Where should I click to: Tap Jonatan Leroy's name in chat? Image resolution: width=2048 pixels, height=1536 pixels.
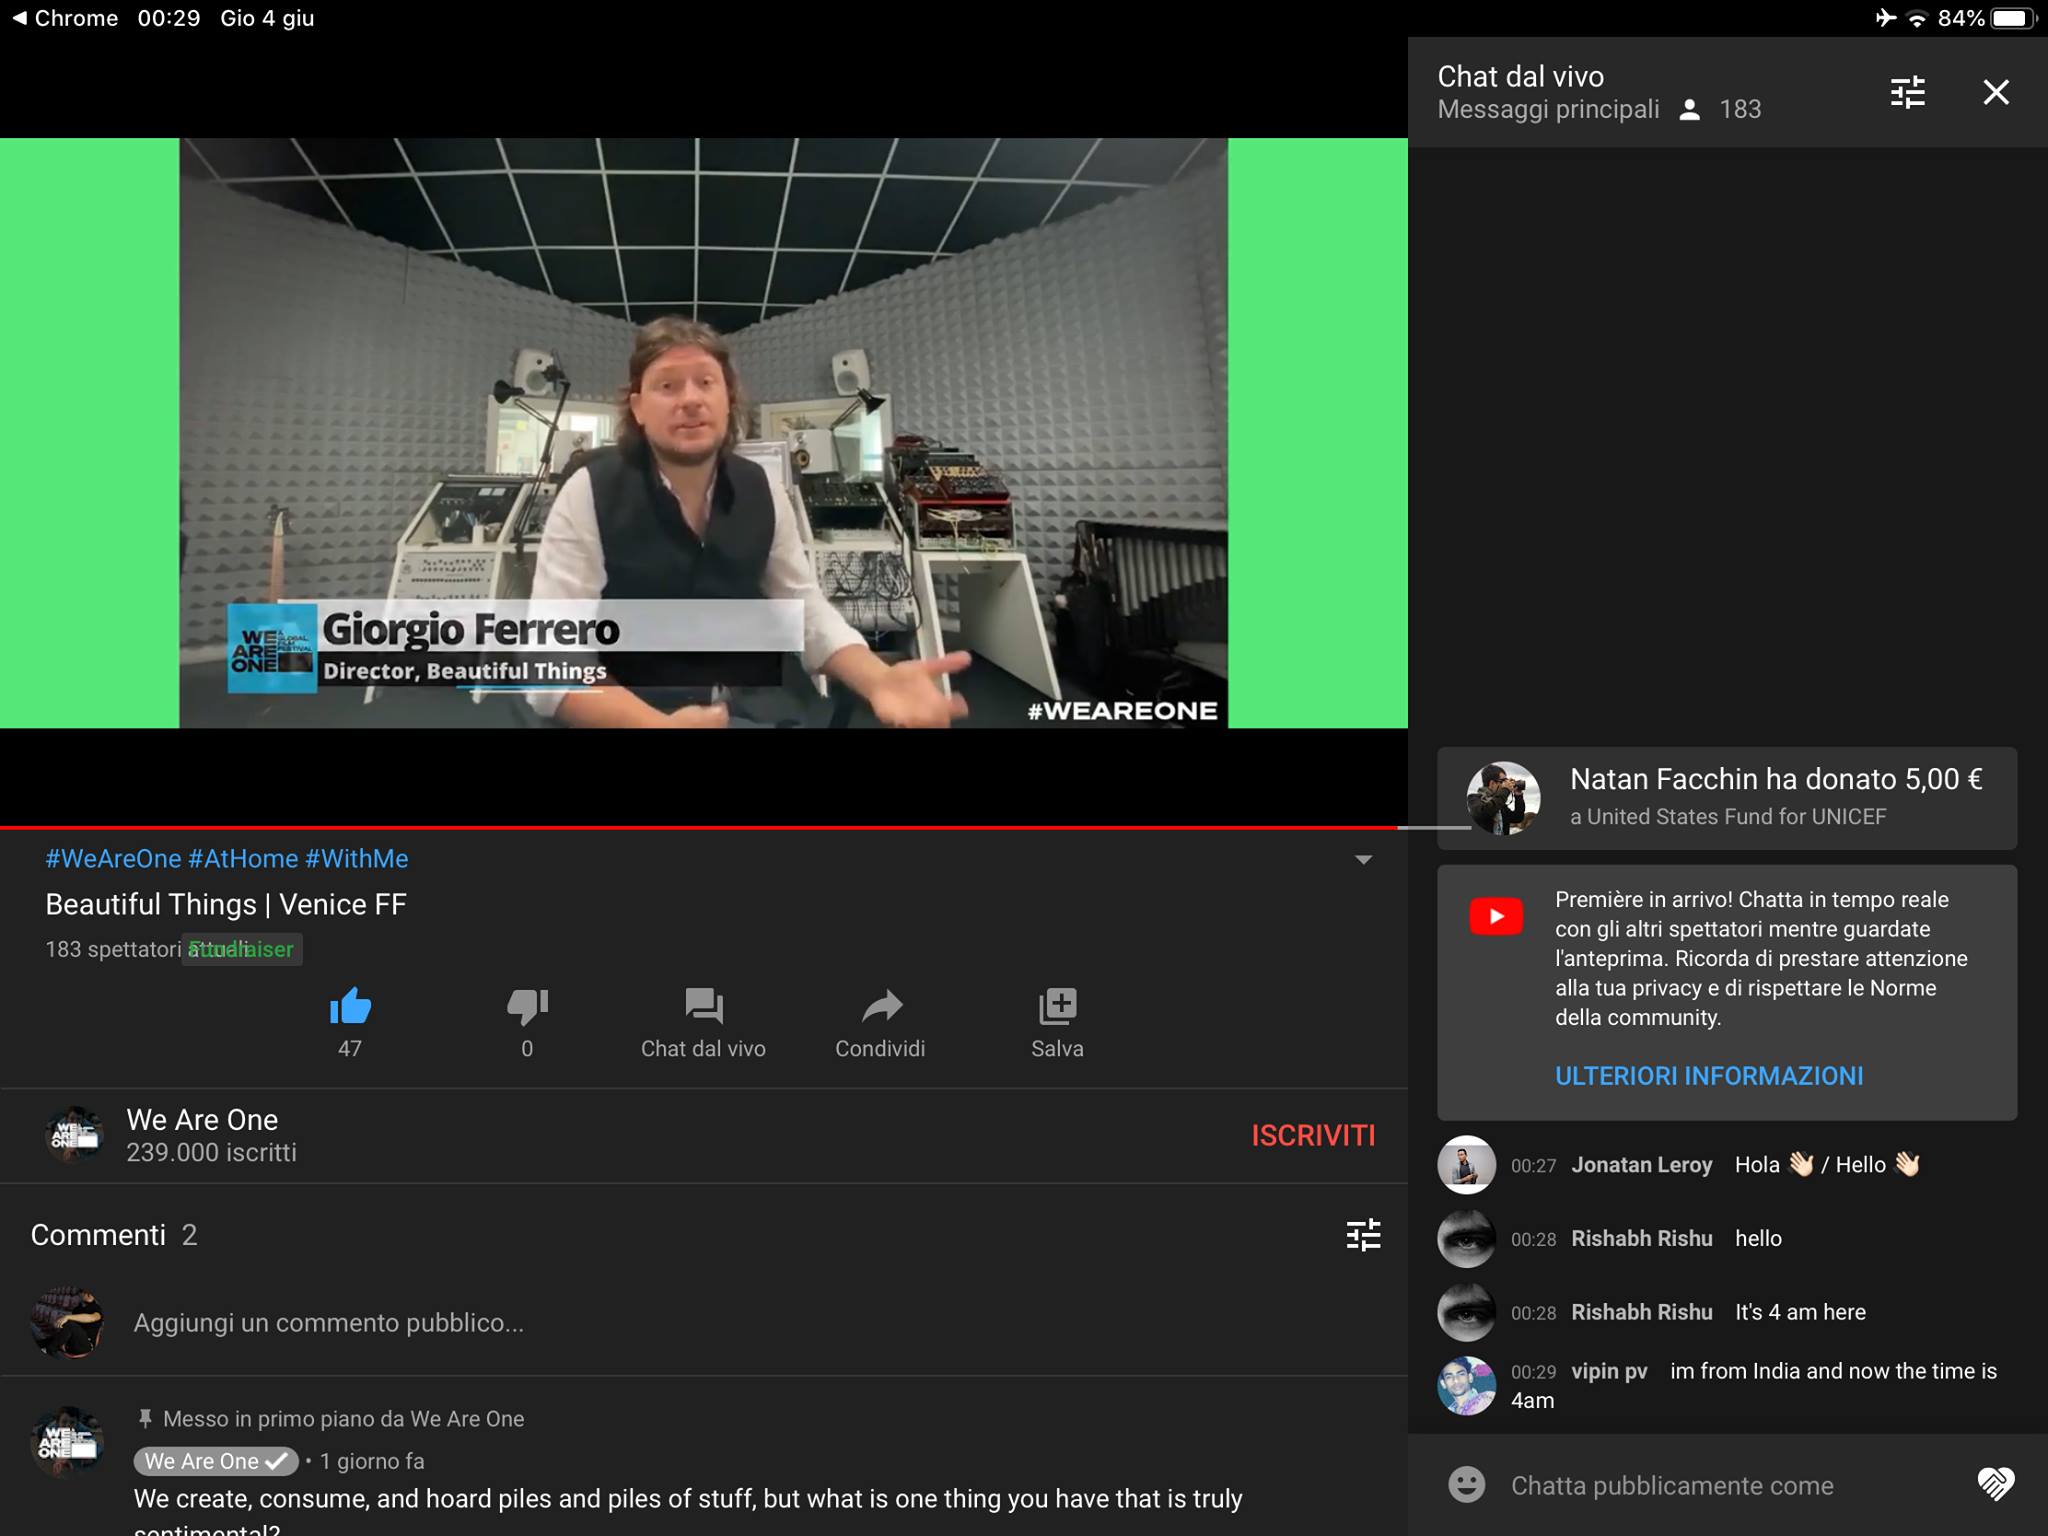pyautogui.click(x=1642, y=1165)
